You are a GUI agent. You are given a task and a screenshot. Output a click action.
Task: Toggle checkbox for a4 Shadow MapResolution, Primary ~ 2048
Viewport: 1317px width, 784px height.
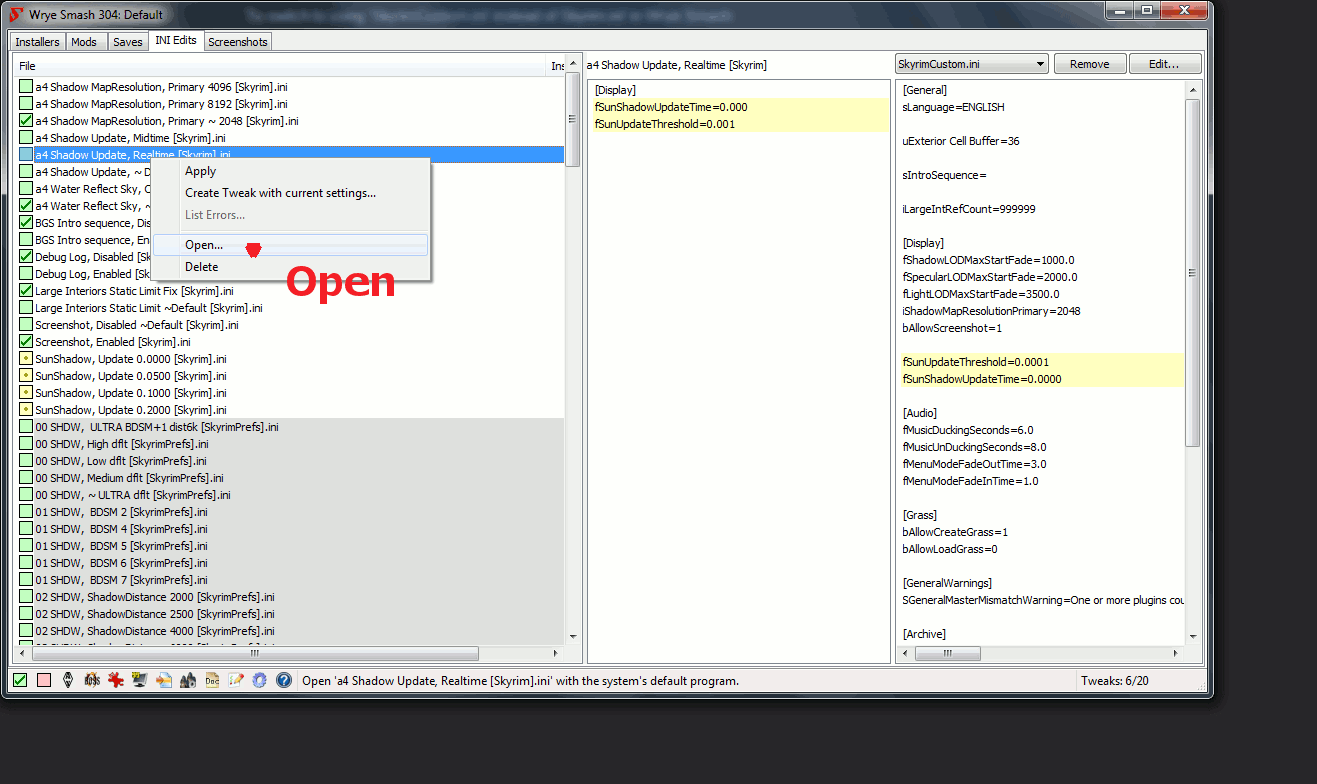[26, 121]
